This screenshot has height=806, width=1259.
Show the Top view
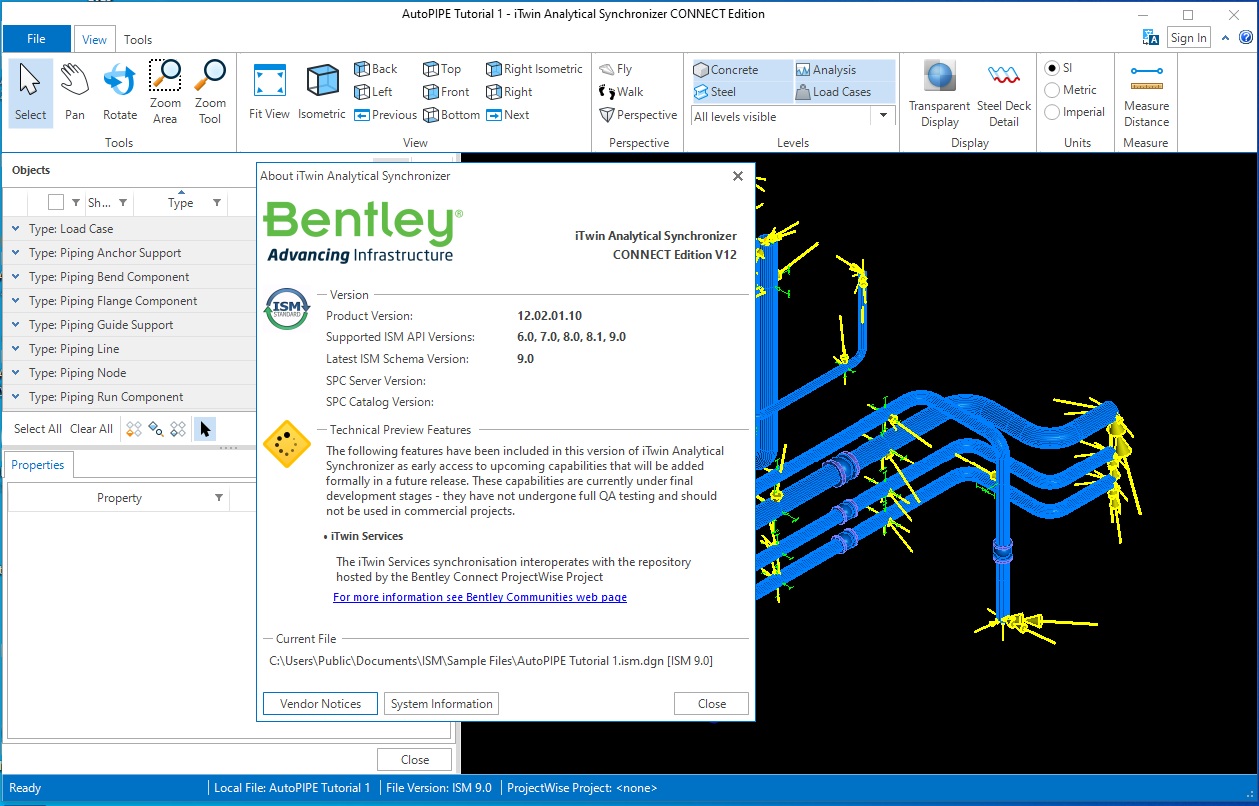coord(442,69)
